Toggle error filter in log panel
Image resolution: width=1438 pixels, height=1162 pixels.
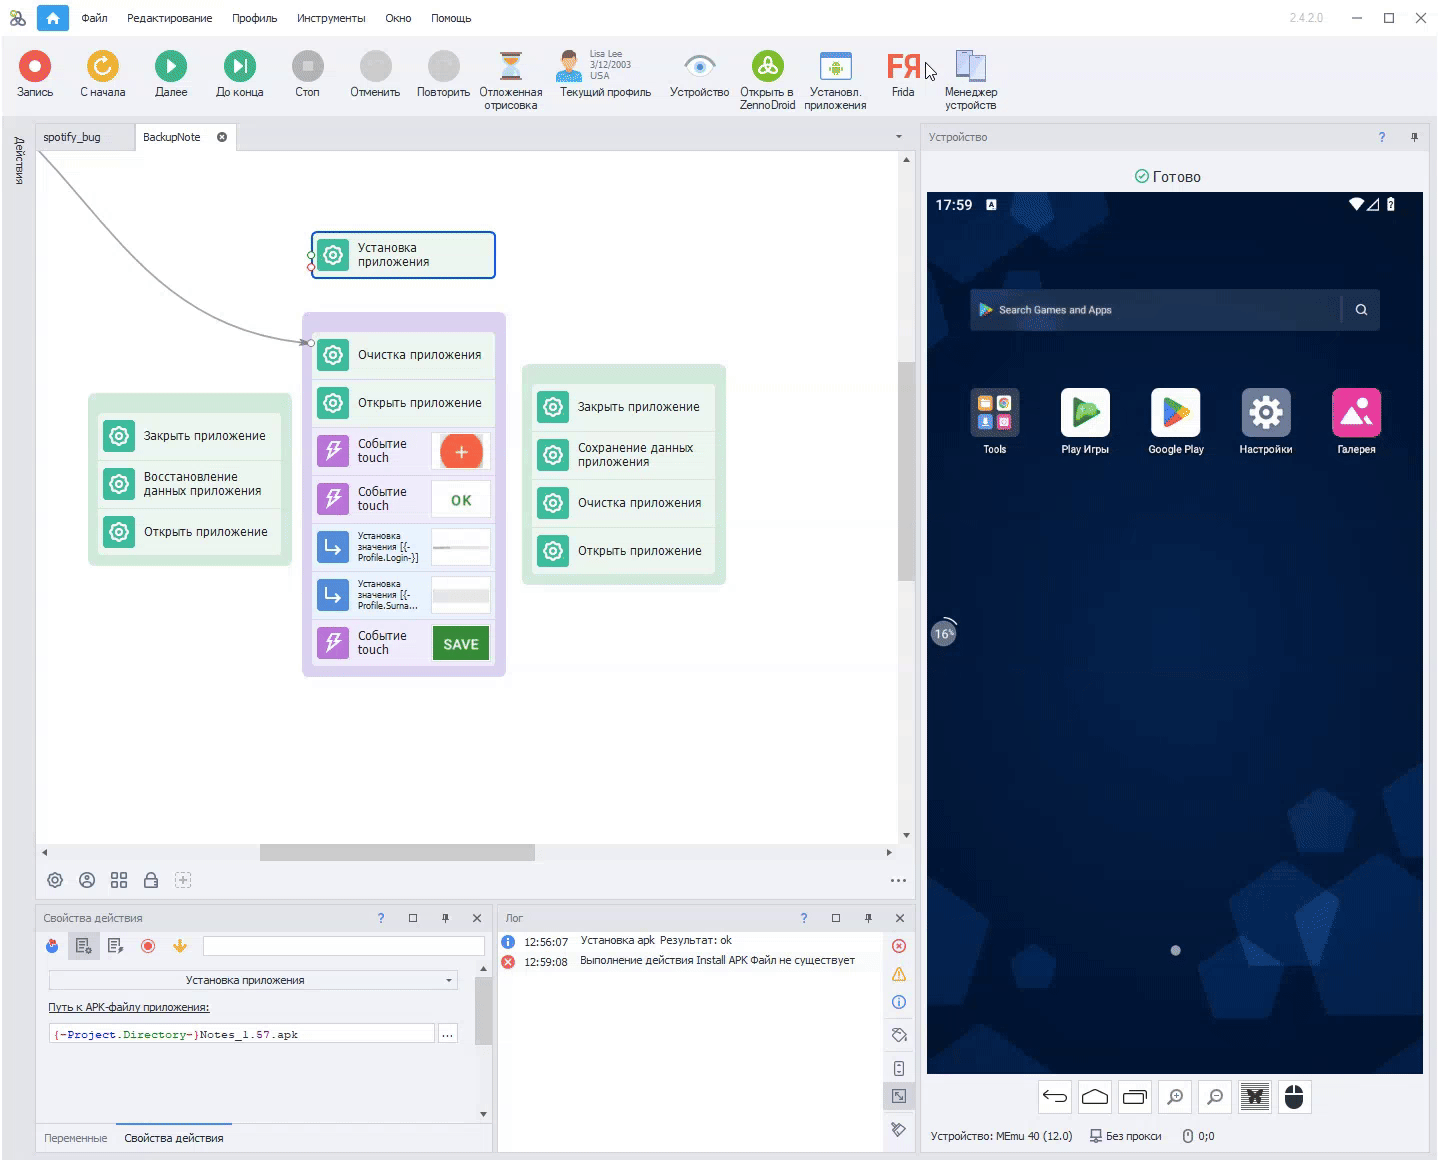point(899,946)
